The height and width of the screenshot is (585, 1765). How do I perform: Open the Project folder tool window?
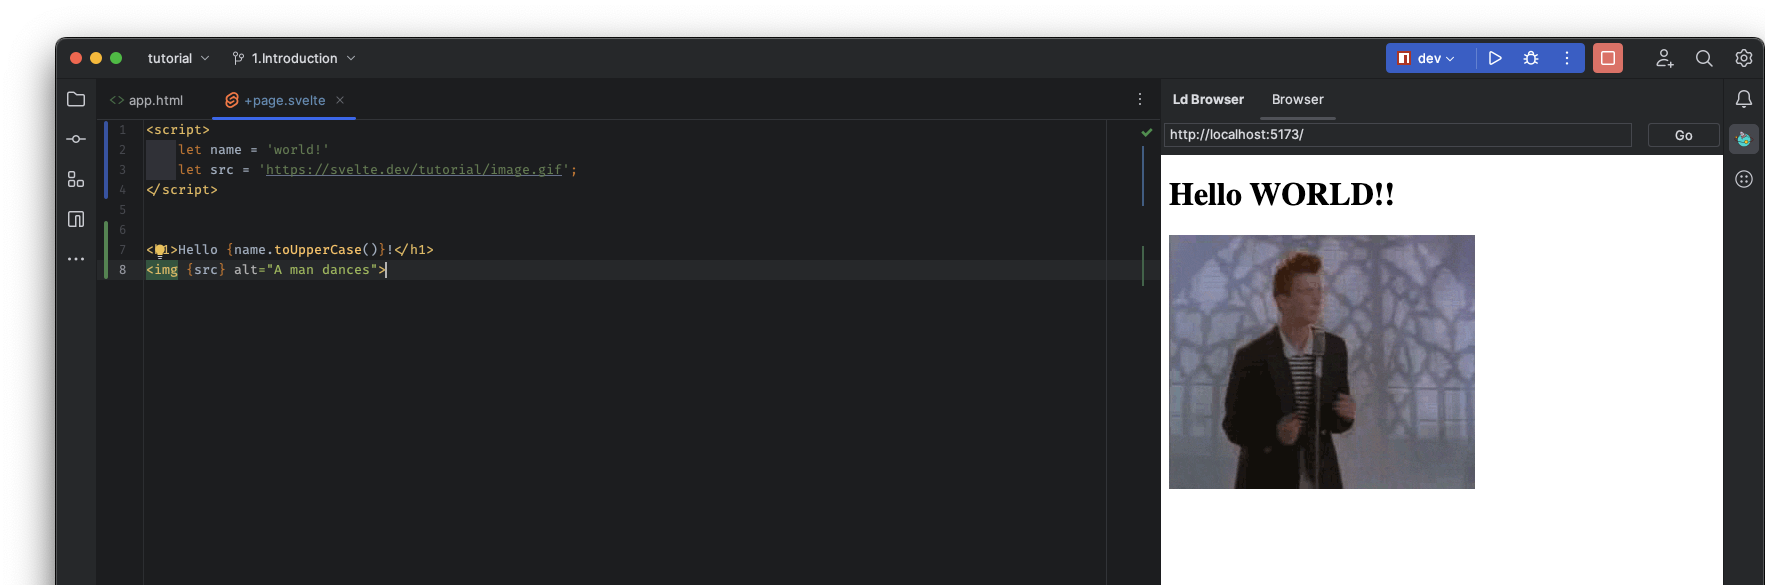[x=76, y=99]
